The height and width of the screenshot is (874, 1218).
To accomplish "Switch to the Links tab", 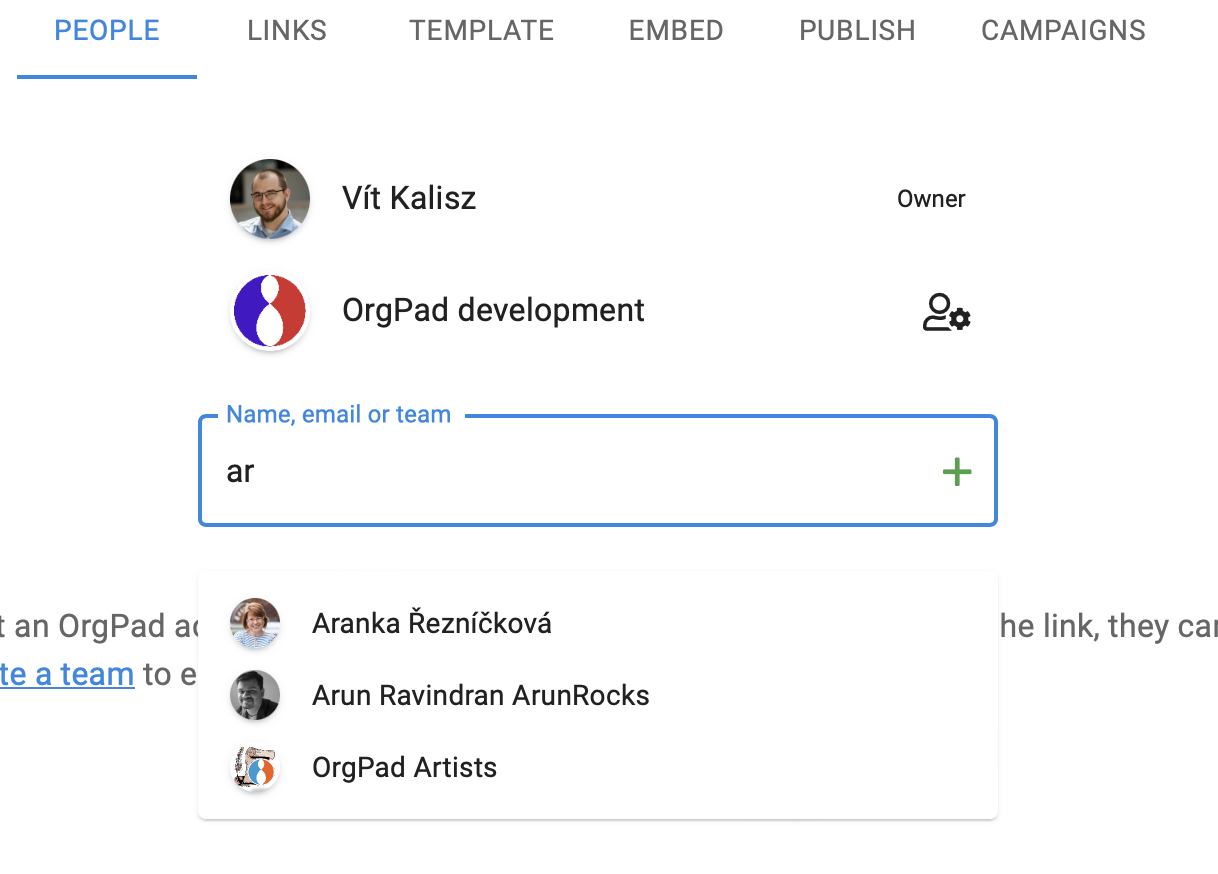I will 287,31.
